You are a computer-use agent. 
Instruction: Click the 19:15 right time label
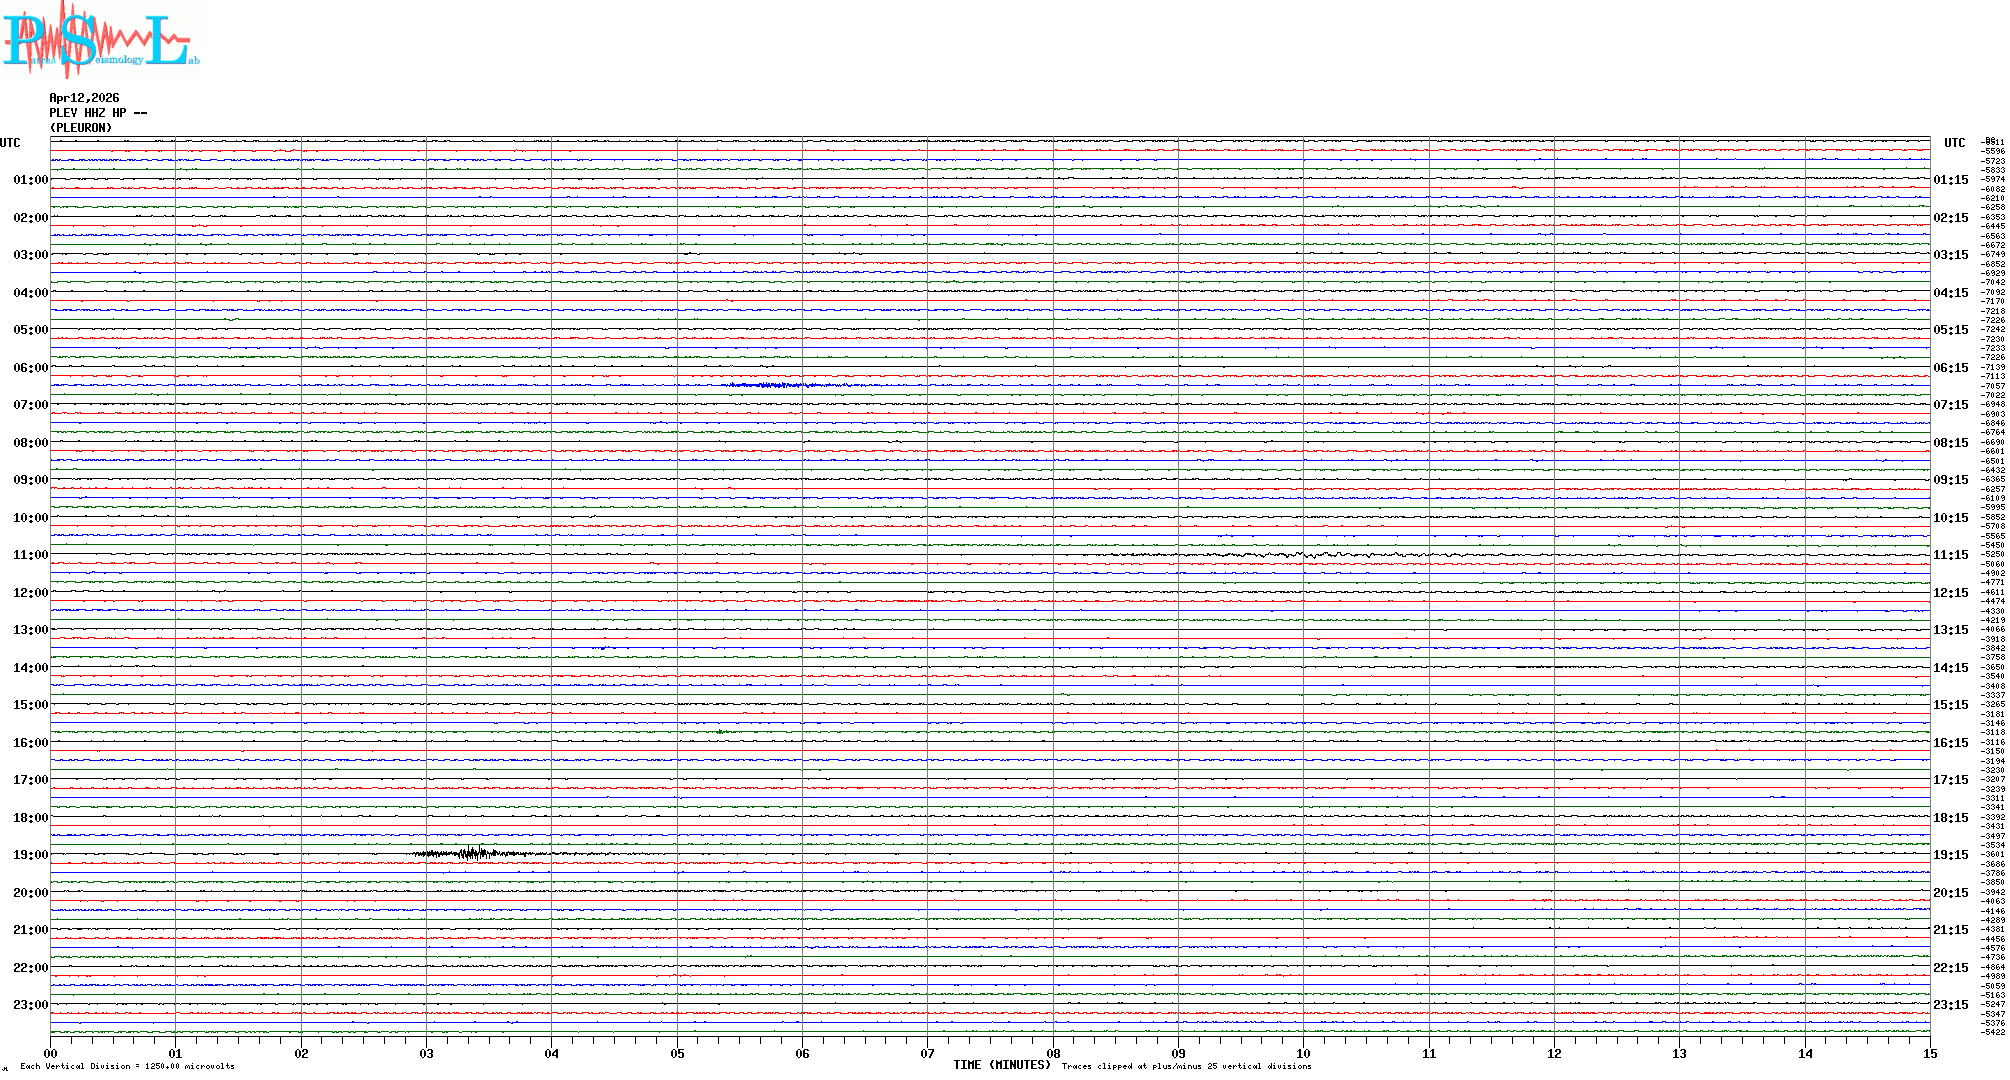1950,855
